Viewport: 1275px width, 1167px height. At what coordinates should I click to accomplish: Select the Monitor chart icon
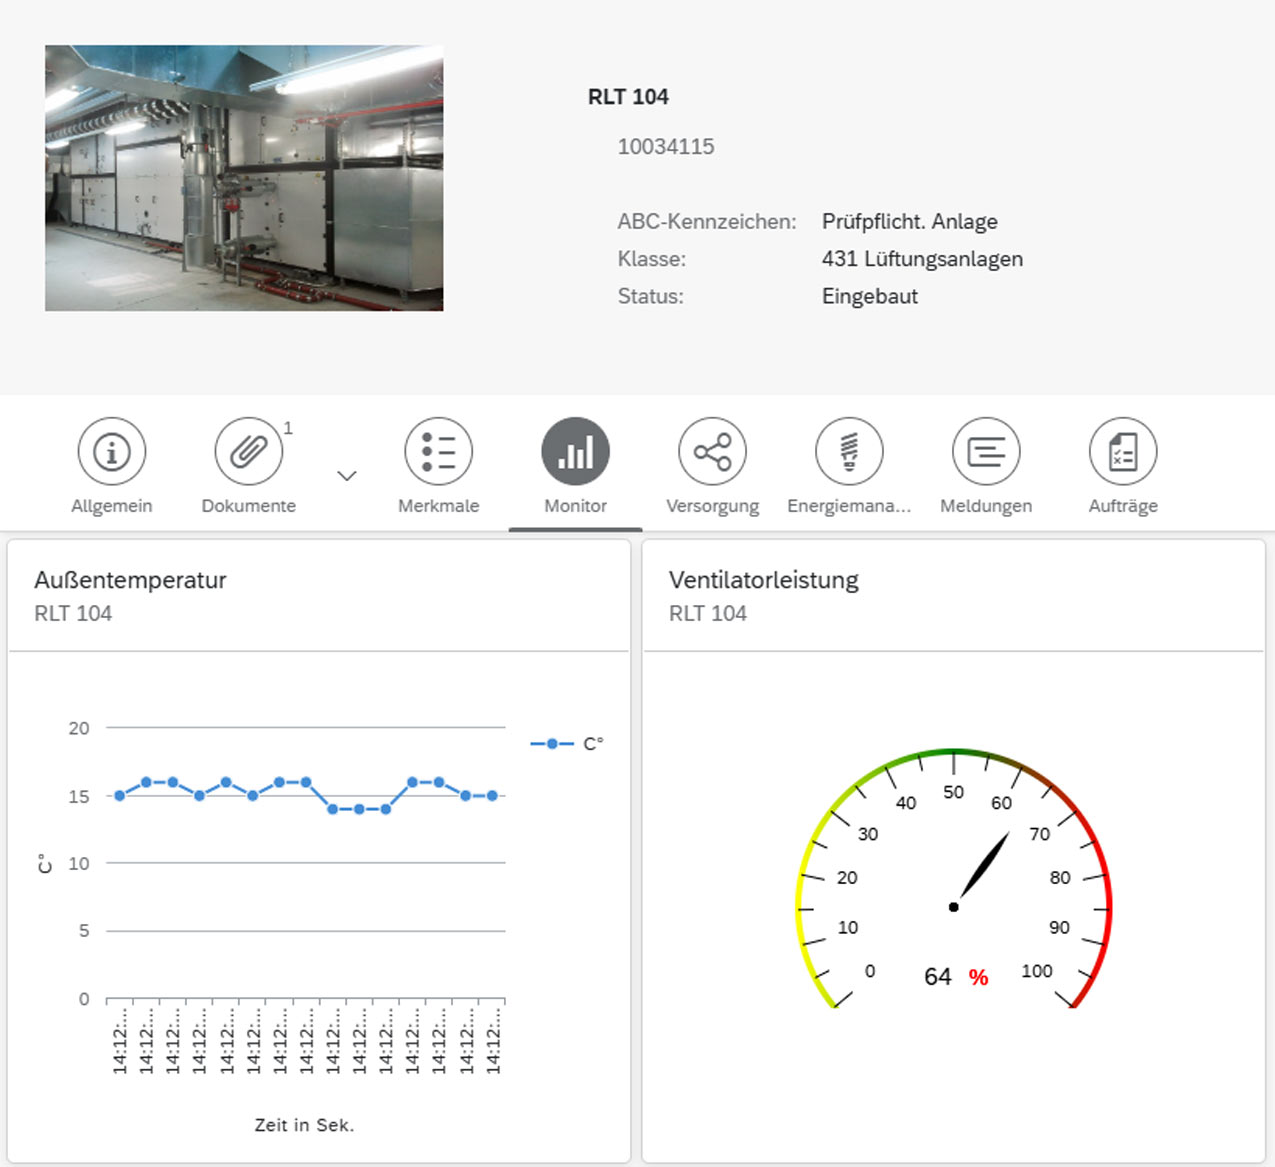[x=575, y=452]
